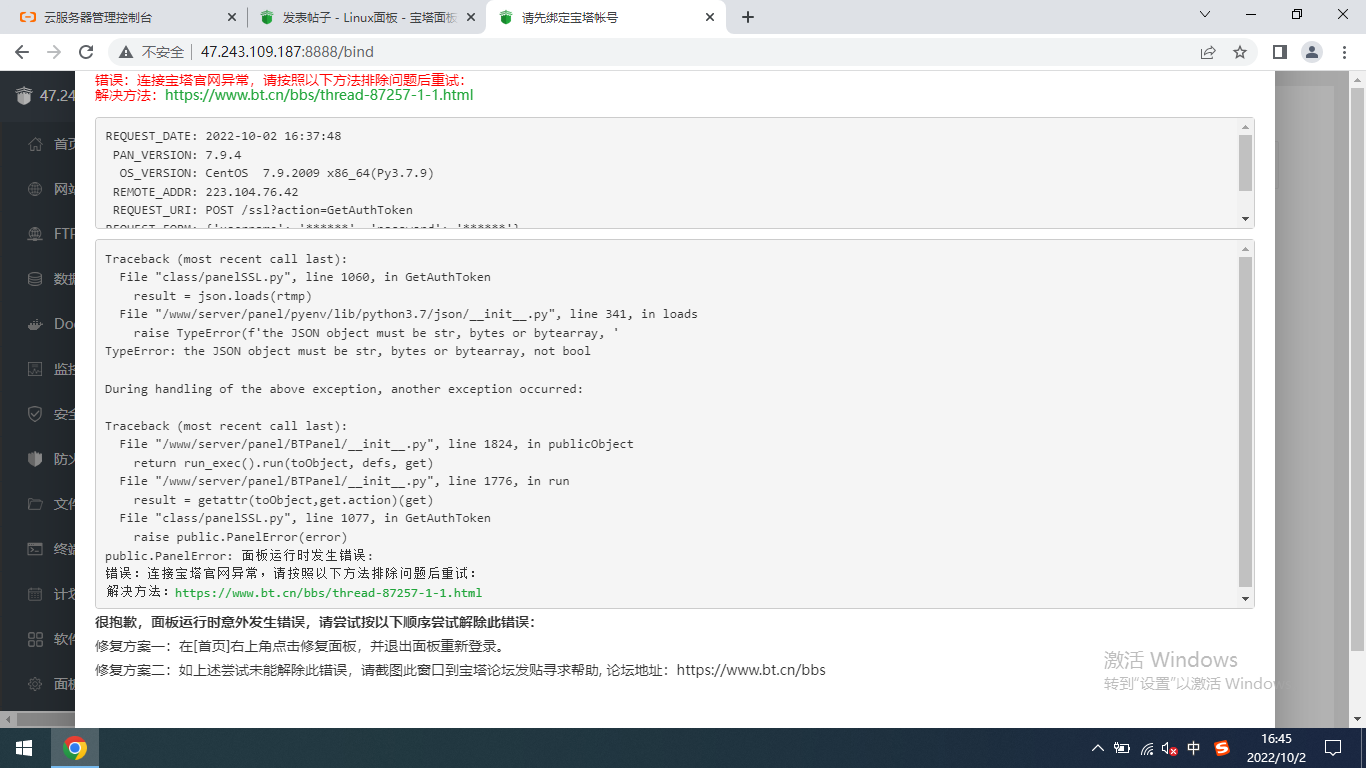
Task: Open the Chrome tab search dropdown chevron
Action: 1205,15
